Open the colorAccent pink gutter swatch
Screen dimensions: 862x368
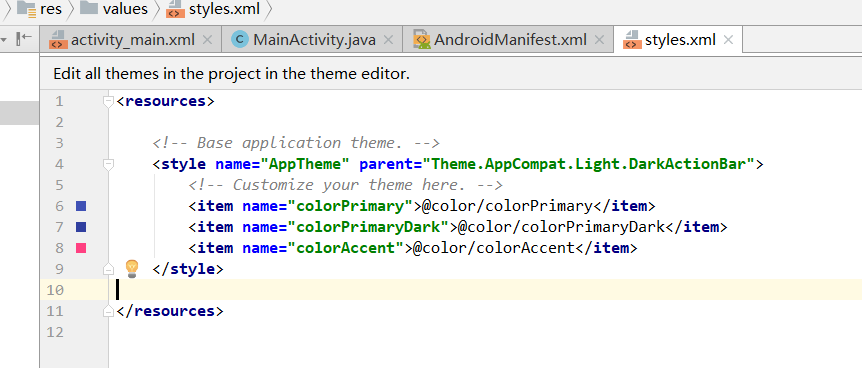click(x=81, y=248)
